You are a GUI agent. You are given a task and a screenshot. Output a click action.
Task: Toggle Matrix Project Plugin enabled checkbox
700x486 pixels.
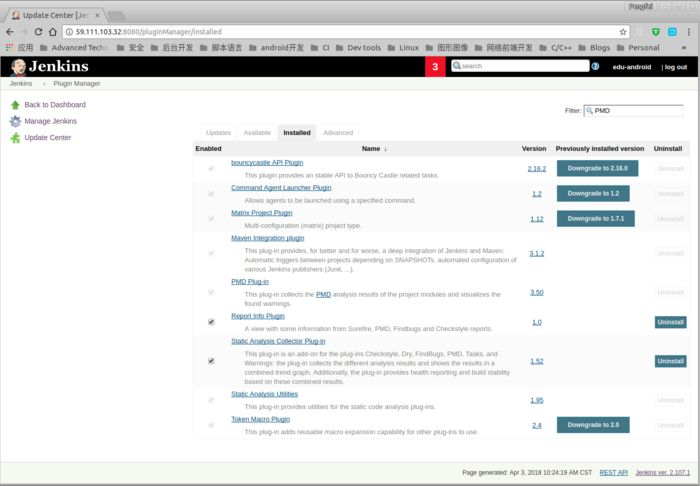(211, 219)
